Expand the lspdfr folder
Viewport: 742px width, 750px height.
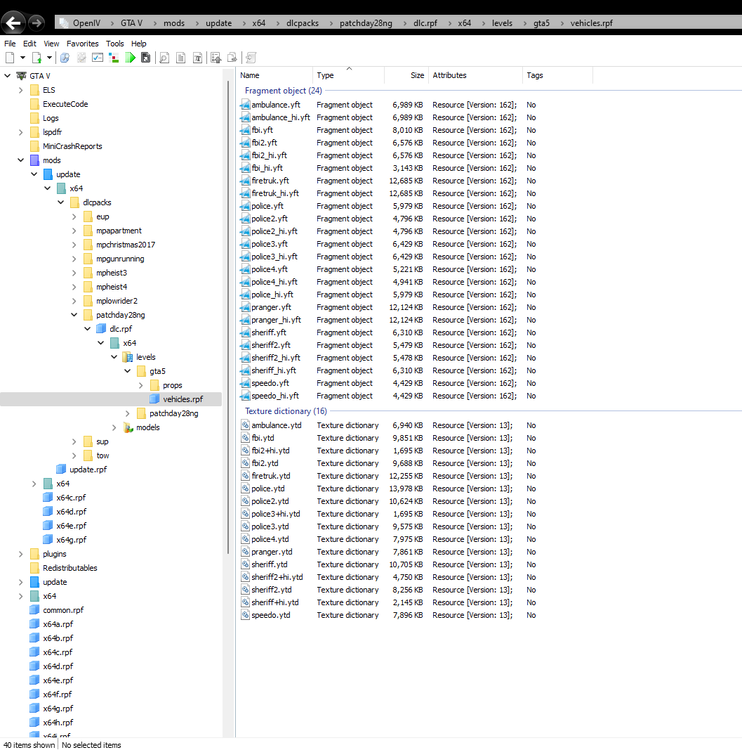(x=21, y=132)
